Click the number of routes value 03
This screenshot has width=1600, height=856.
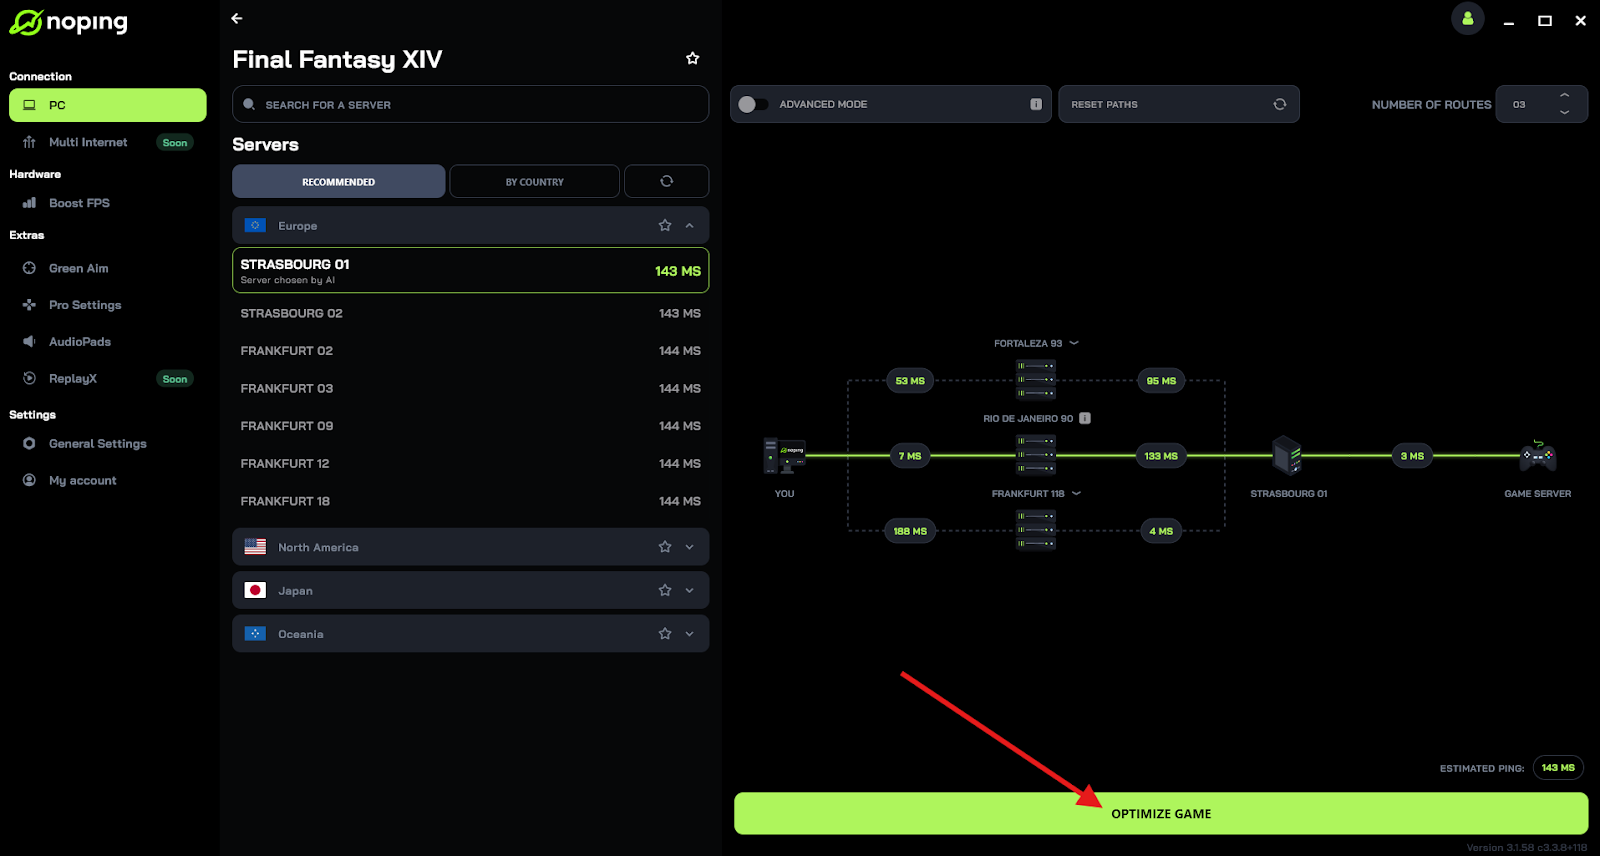[1519, 104]
